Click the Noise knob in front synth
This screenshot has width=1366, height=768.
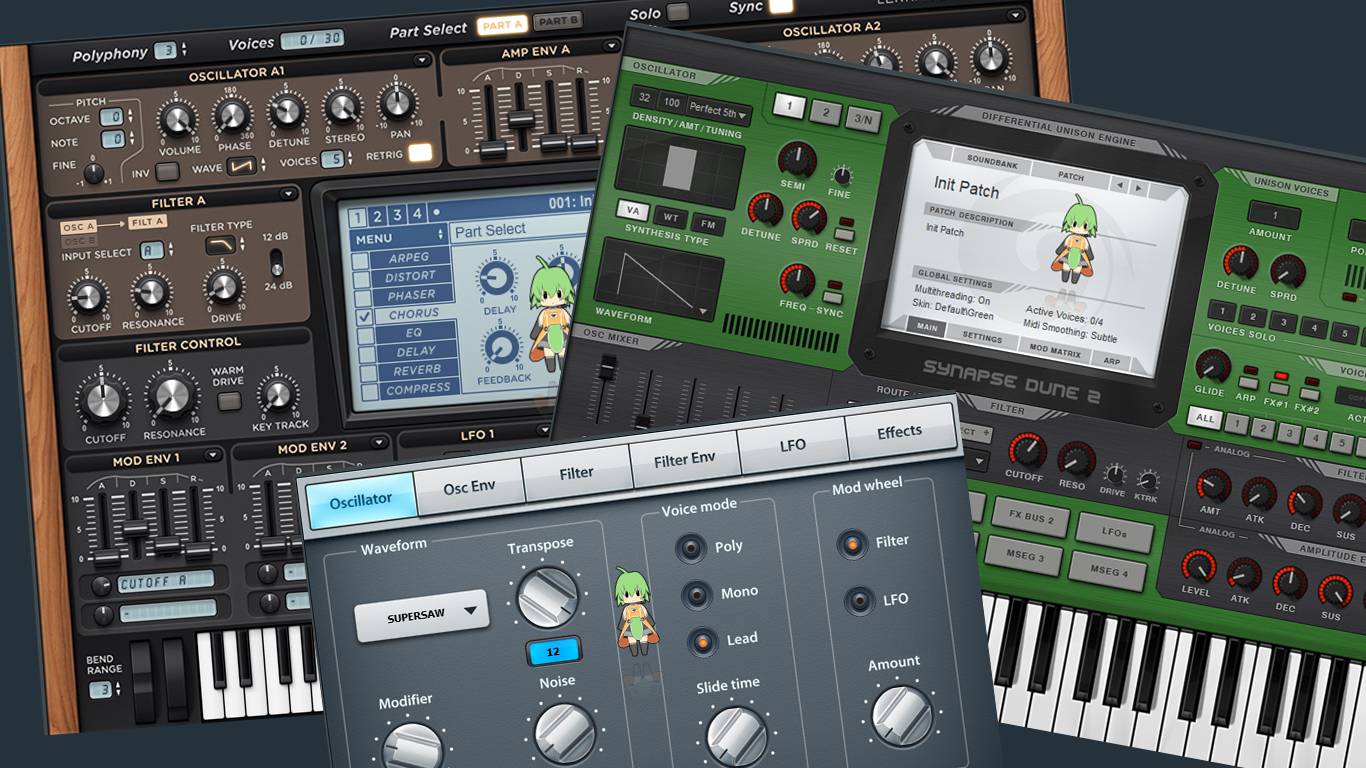(x=565, y=733)
